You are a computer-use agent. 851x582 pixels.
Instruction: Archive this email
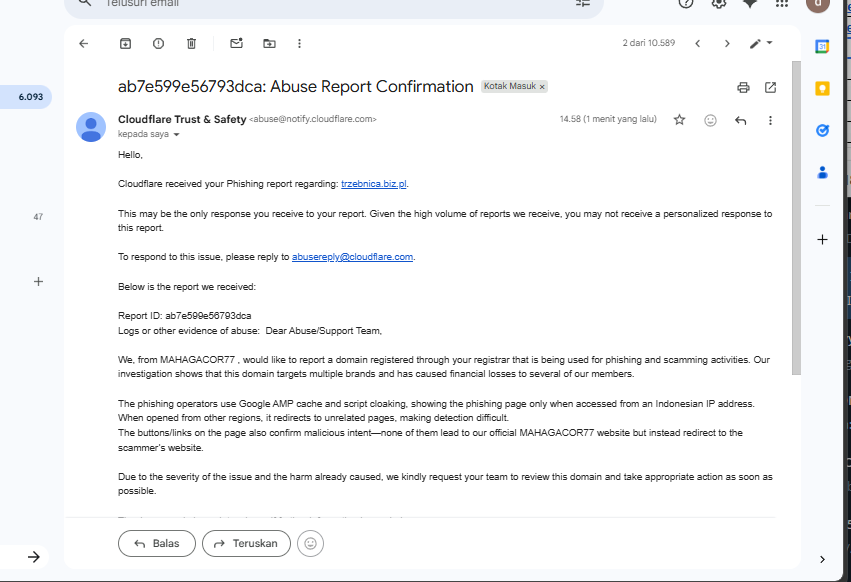[125, 43]
